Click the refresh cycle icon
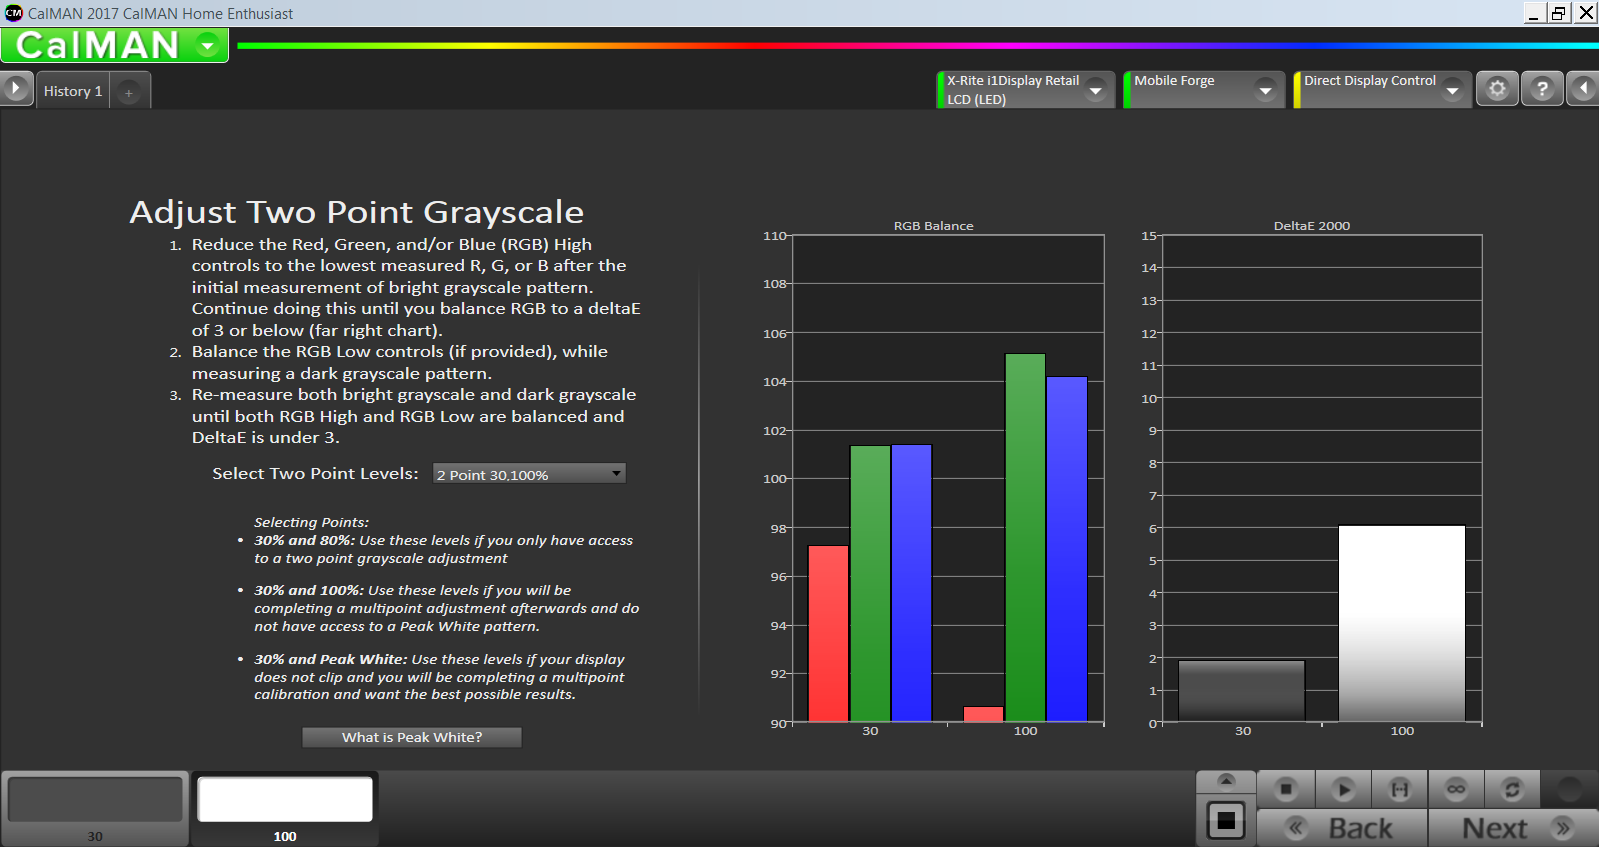The height and width of the screenshot is (847, 1599). click(x=1512, y=789)
